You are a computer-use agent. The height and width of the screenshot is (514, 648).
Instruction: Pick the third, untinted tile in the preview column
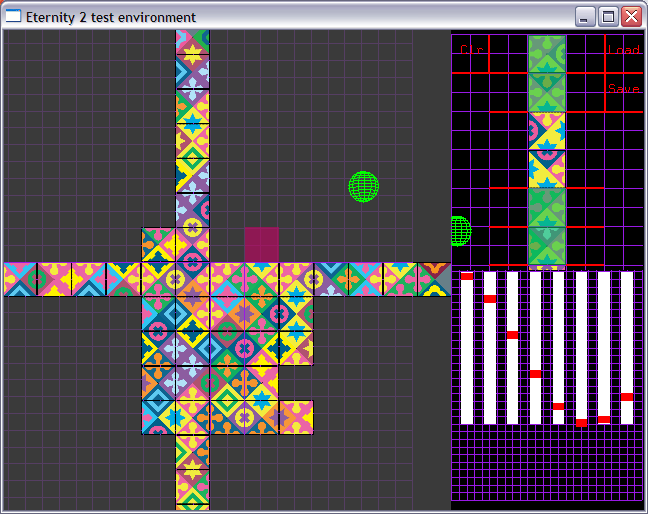pos(547,131)
